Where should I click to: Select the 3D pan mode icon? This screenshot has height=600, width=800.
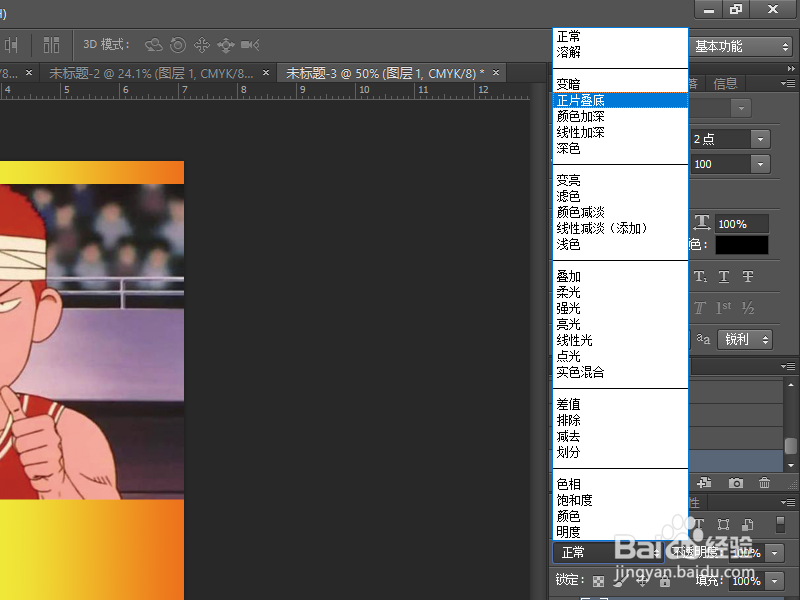202,45
